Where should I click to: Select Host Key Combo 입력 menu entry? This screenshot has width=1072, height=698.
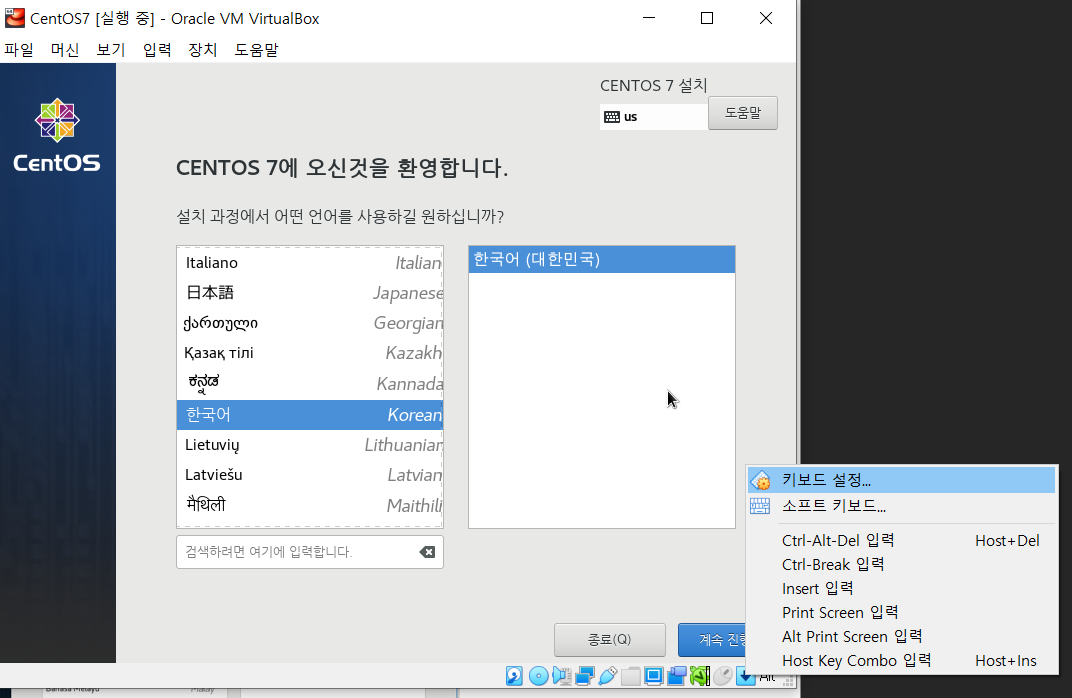coord(901,660)
